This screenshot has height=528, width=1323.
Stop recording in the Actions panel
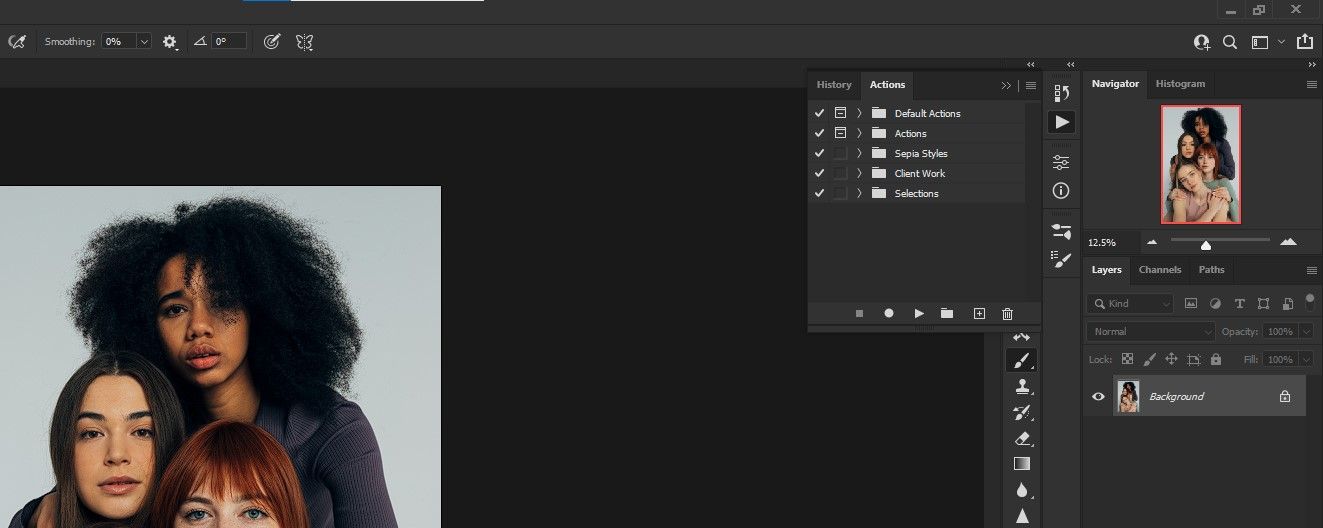coord(859,313)
